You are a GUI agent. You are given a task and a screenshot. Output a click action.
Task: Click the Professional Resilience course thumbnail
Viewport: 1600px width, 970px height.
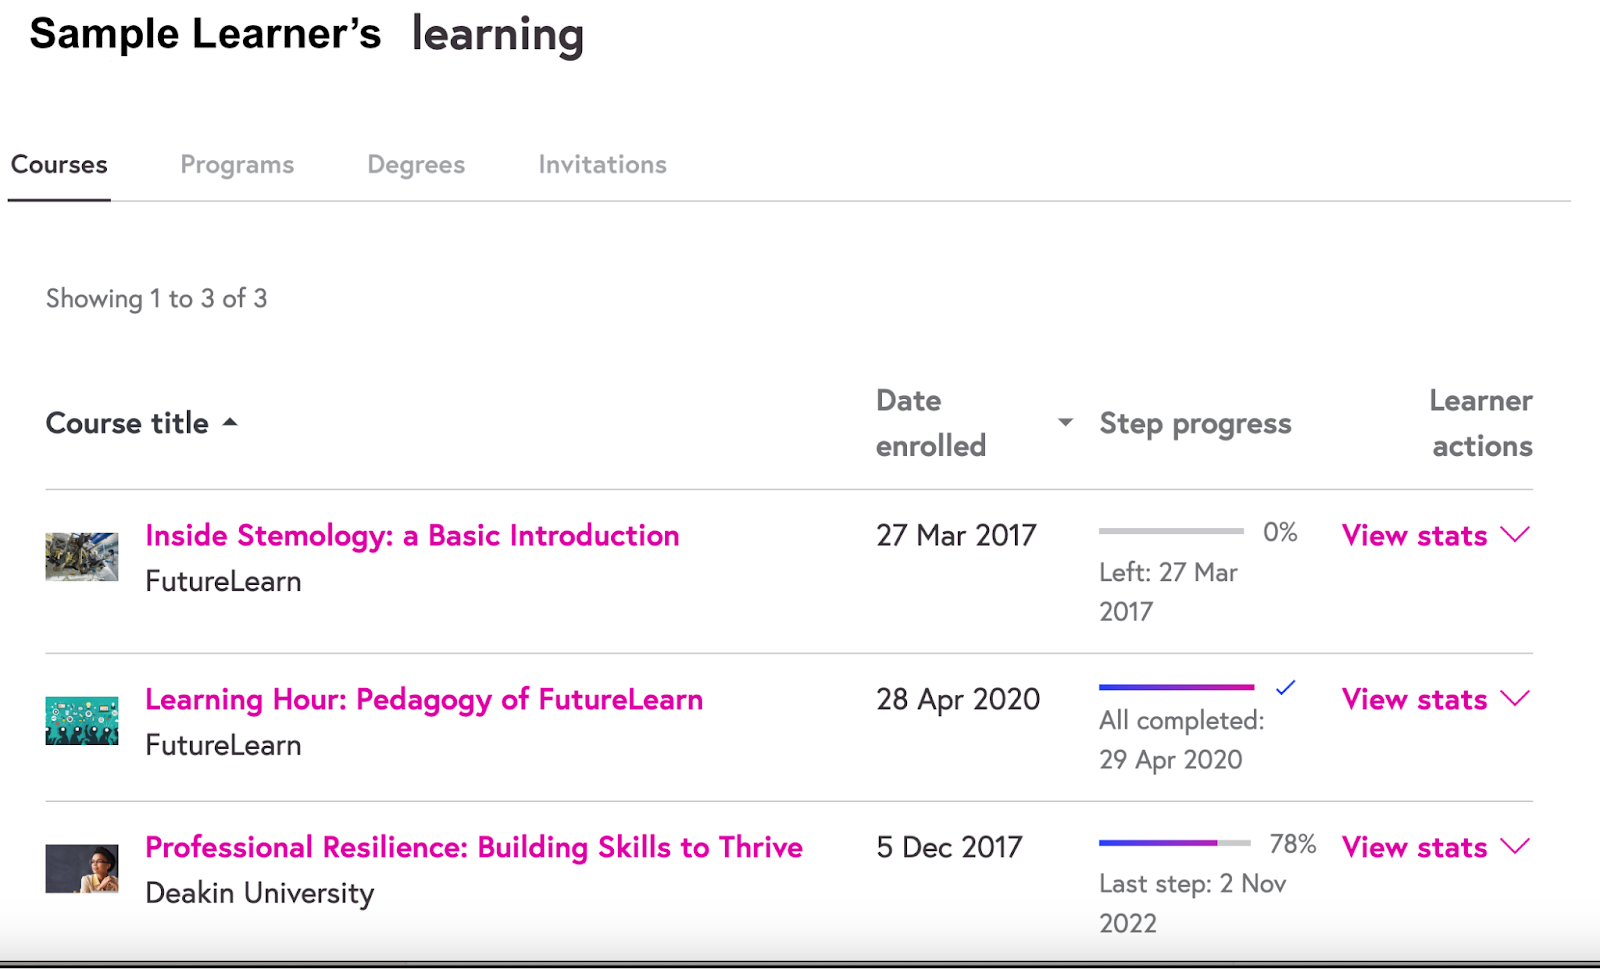click(82, 868)
